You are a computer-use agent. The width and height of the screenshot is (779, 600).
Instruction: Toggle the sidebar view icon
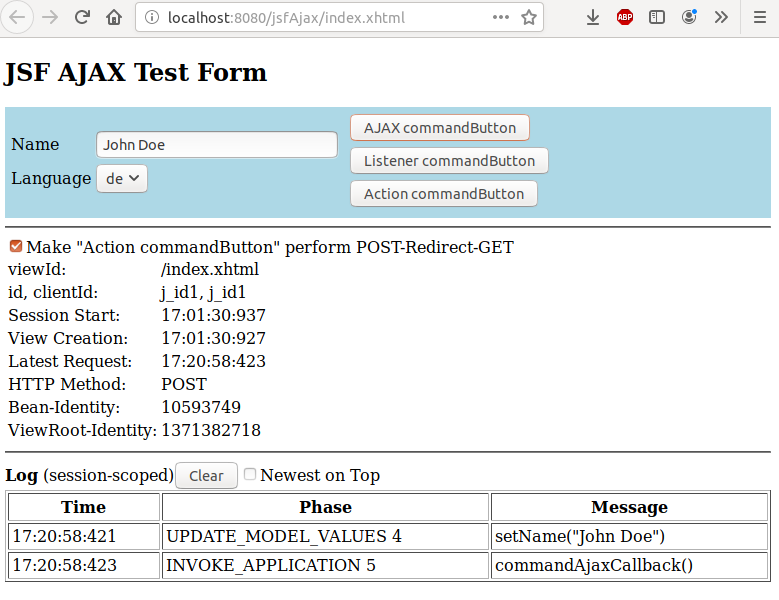[x=657, y=17]
